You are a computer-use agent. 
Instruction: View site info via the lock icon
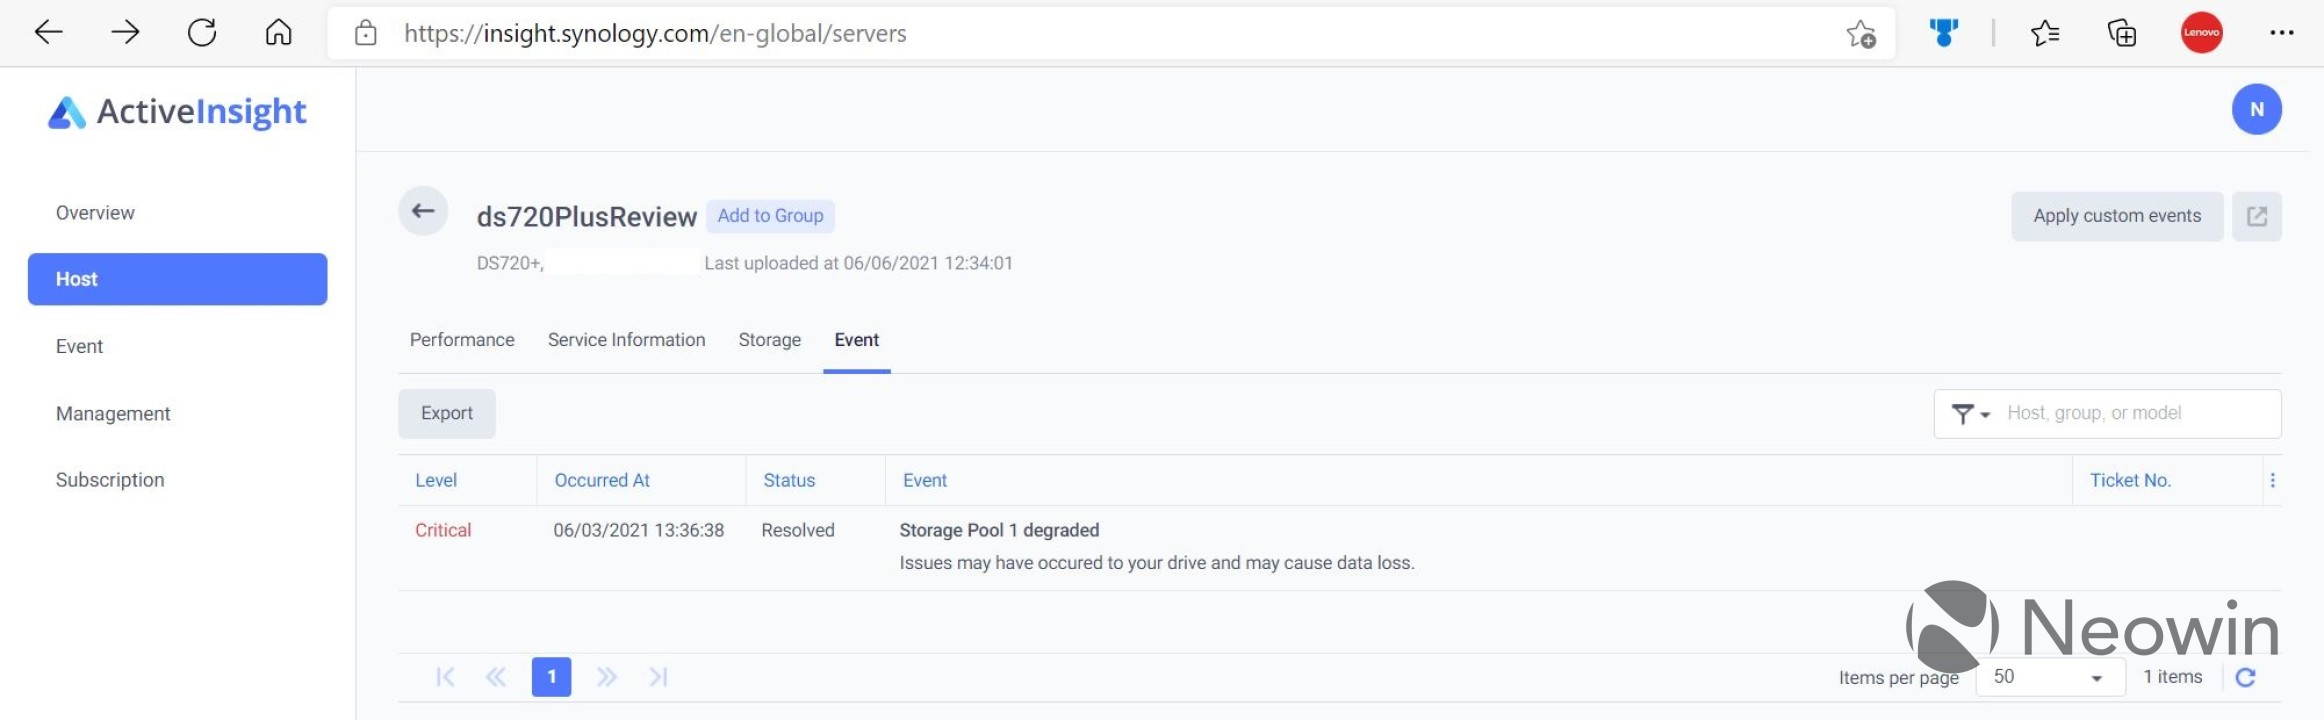point(366,33)
